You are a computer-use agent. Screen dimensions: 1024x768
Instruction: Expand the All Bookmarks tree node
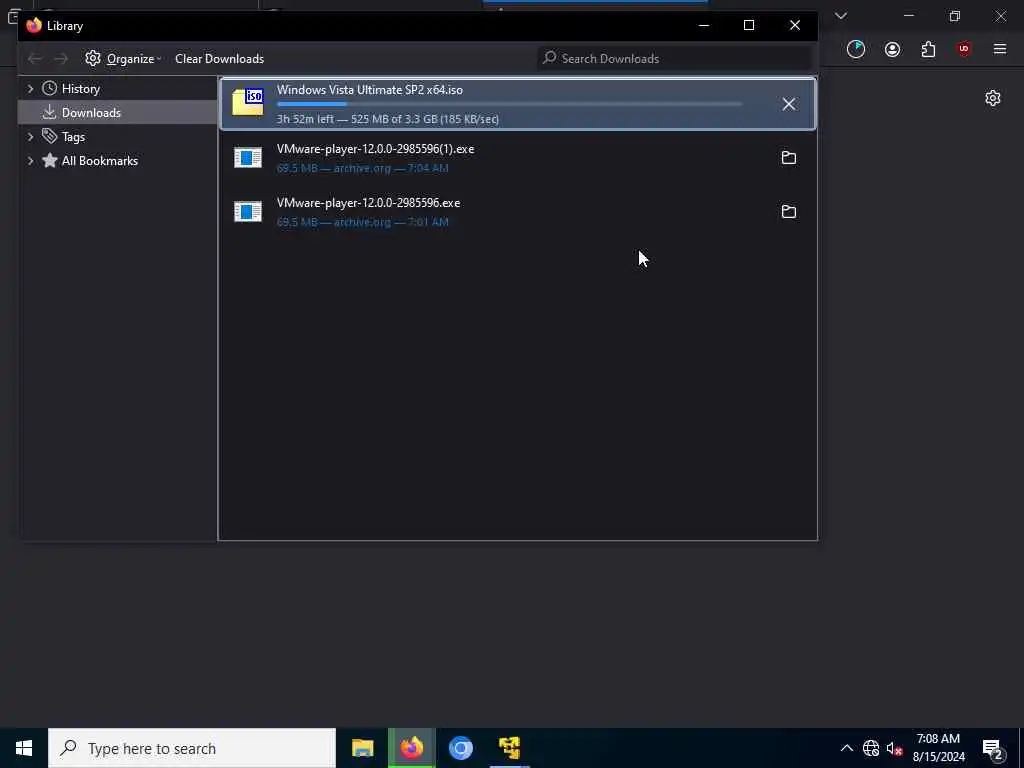click(x=30, y=161)
